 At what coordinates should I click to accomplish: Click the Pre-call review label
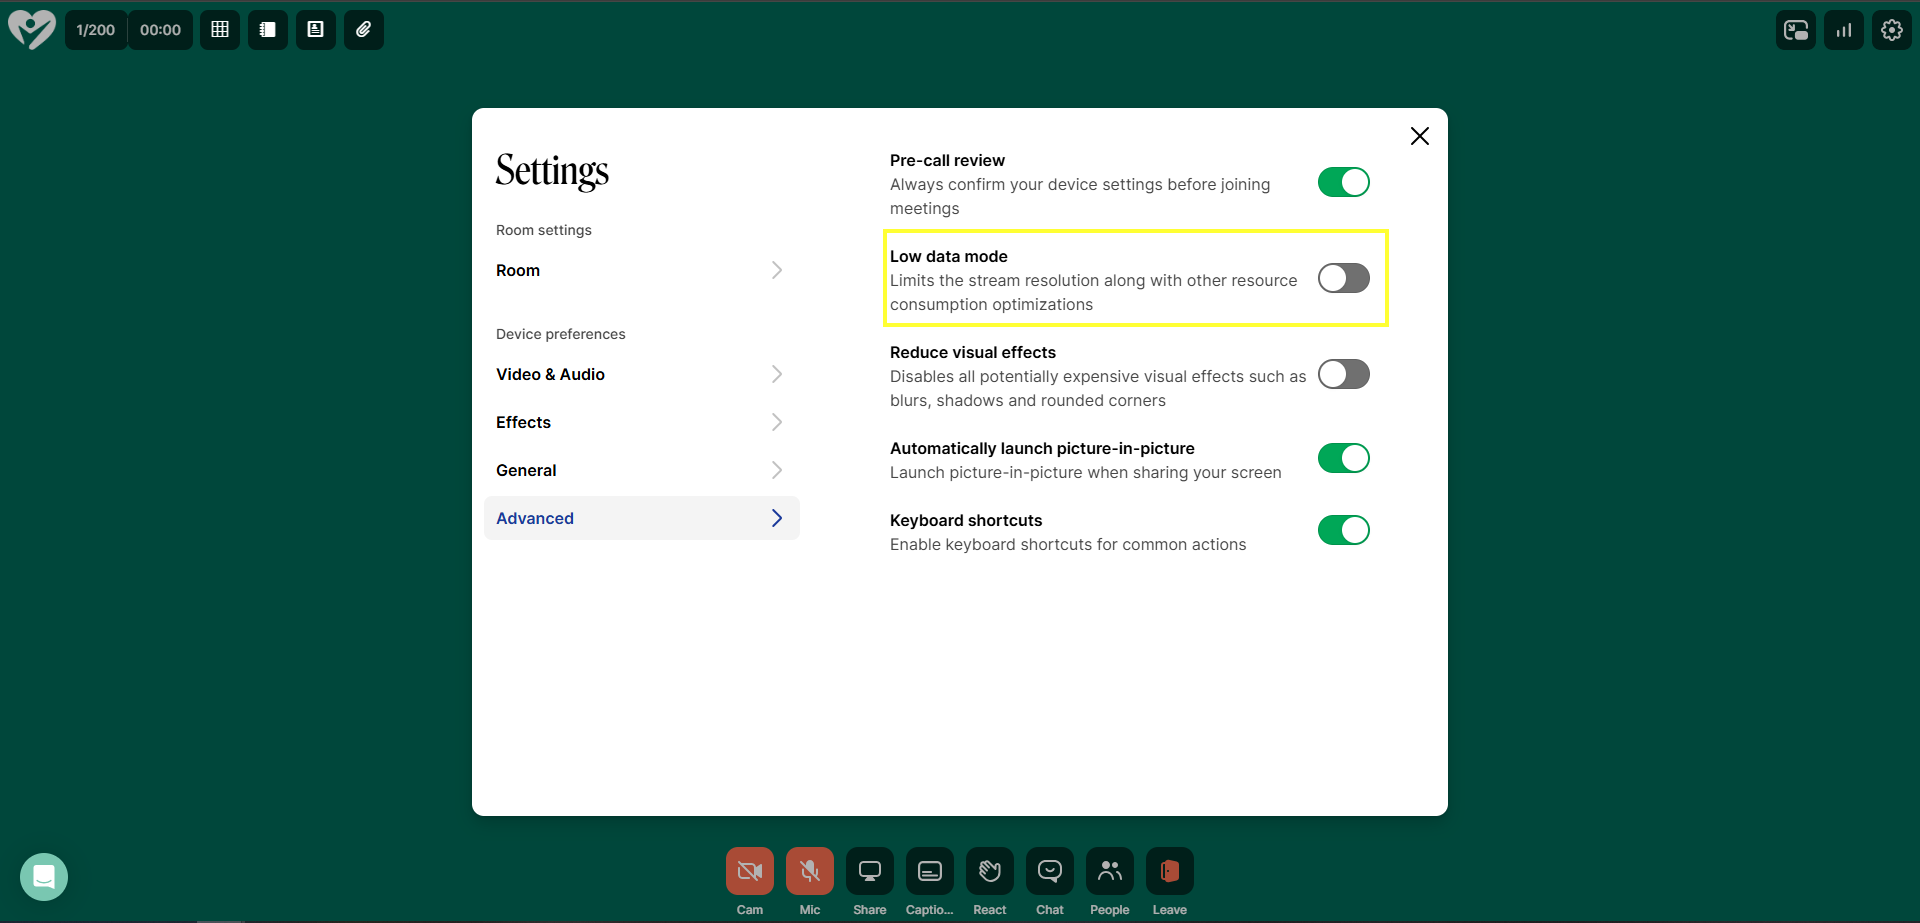point(947,160)
